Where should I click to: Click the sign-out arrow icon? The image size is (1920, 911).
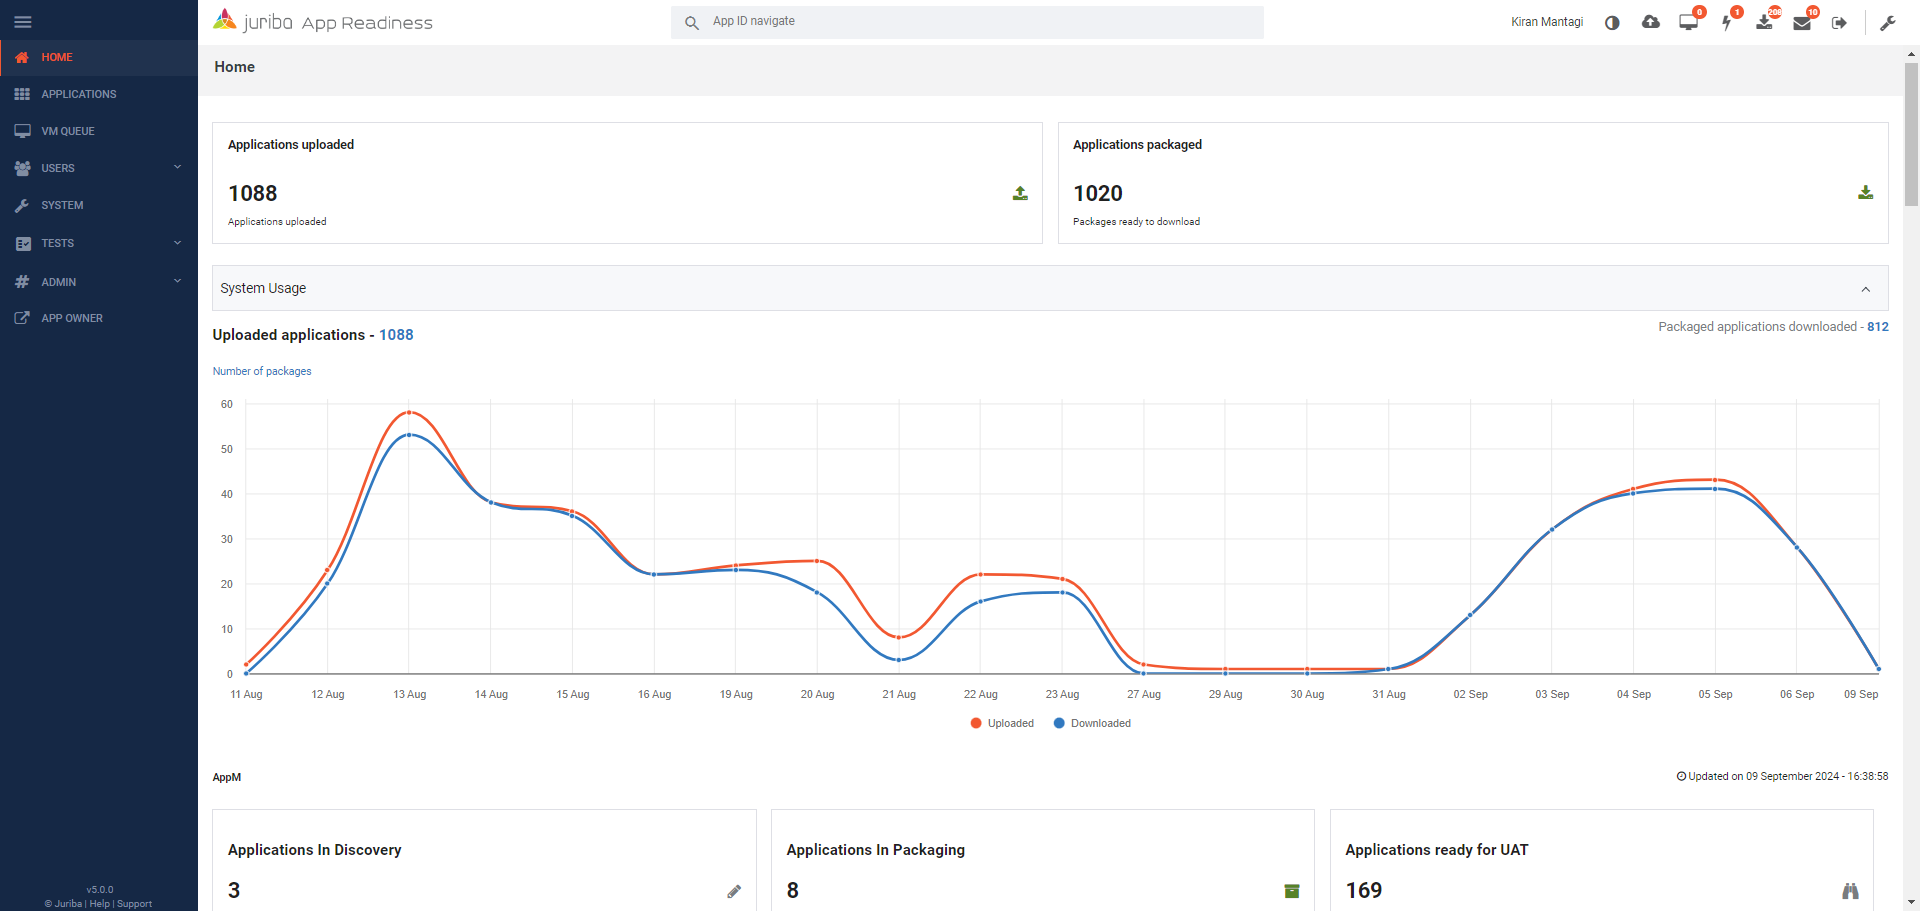1839,23
